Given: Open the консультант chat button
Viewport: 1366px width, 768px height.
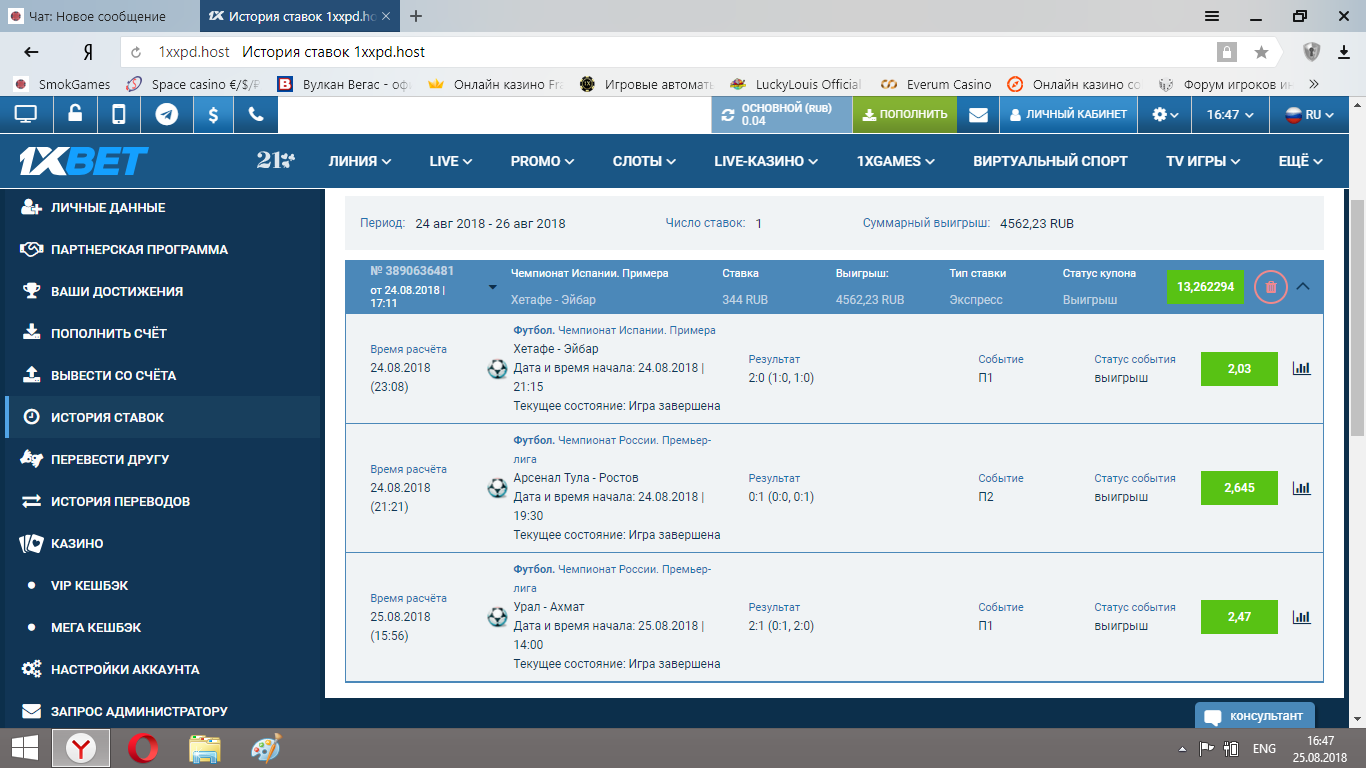Looking at the screenshot, I should (x=1255, y=716).
